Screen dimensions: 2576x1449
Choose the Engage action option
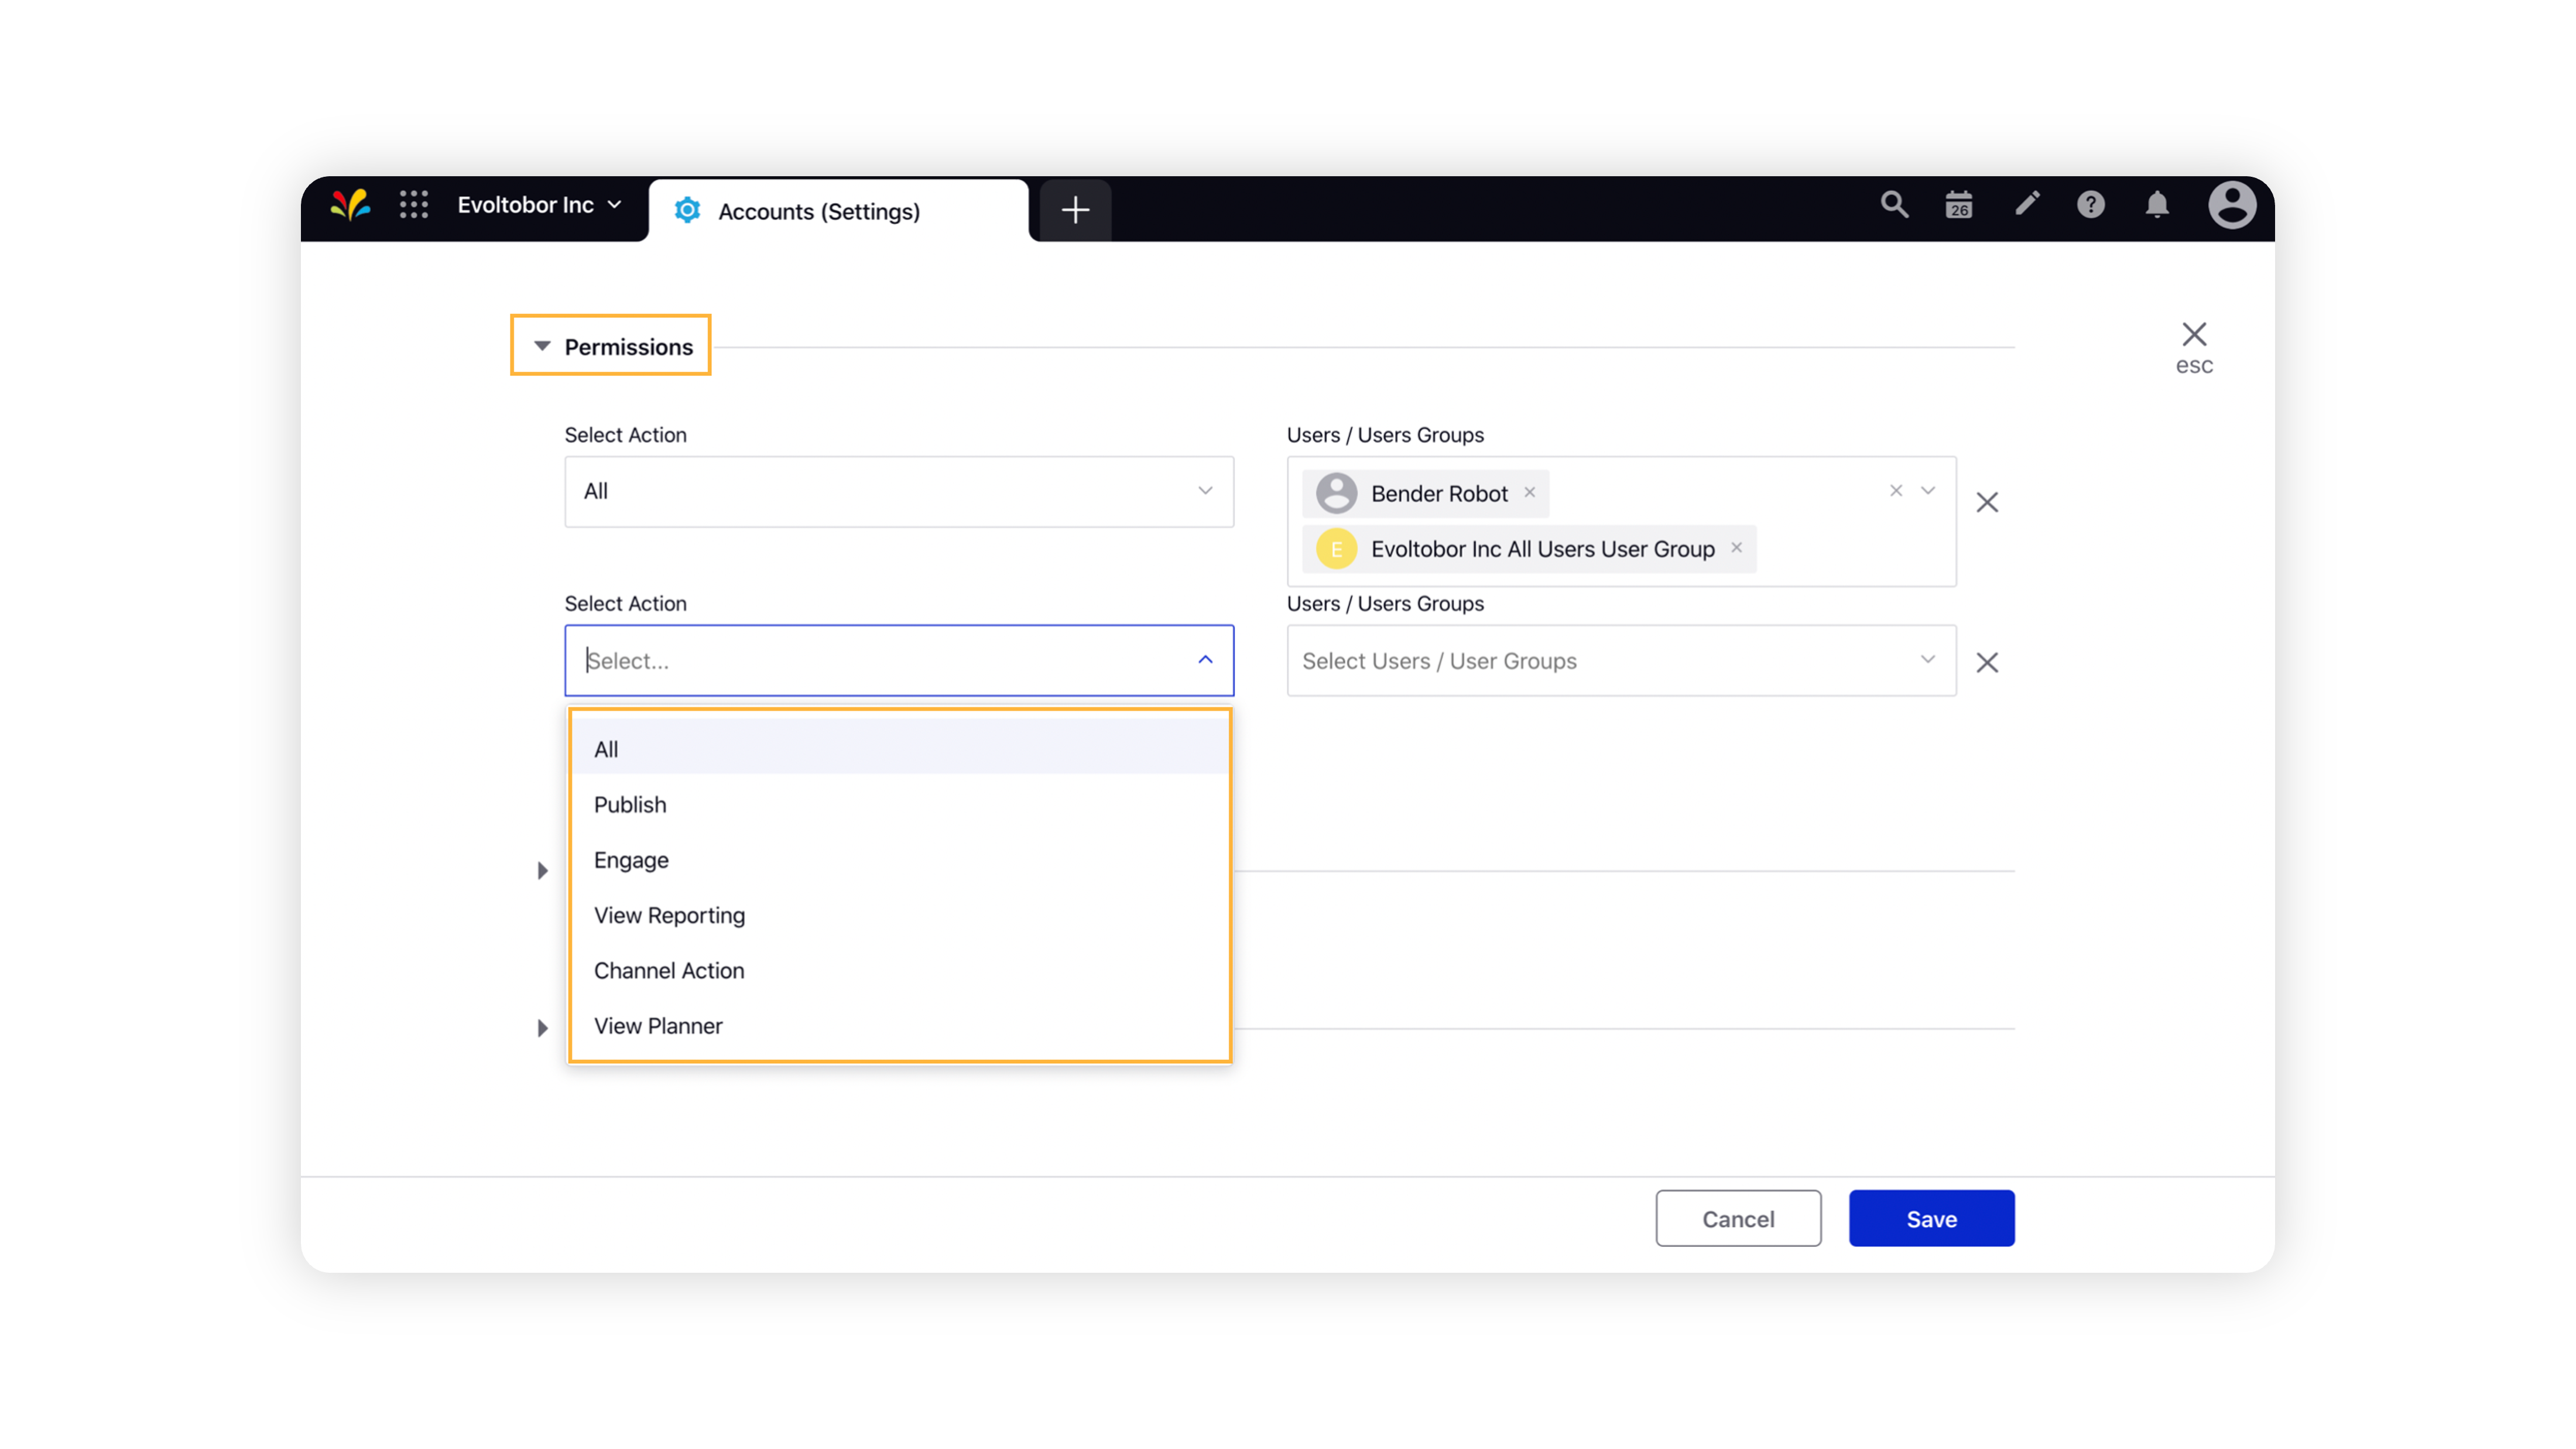click(x=899, y=860)
